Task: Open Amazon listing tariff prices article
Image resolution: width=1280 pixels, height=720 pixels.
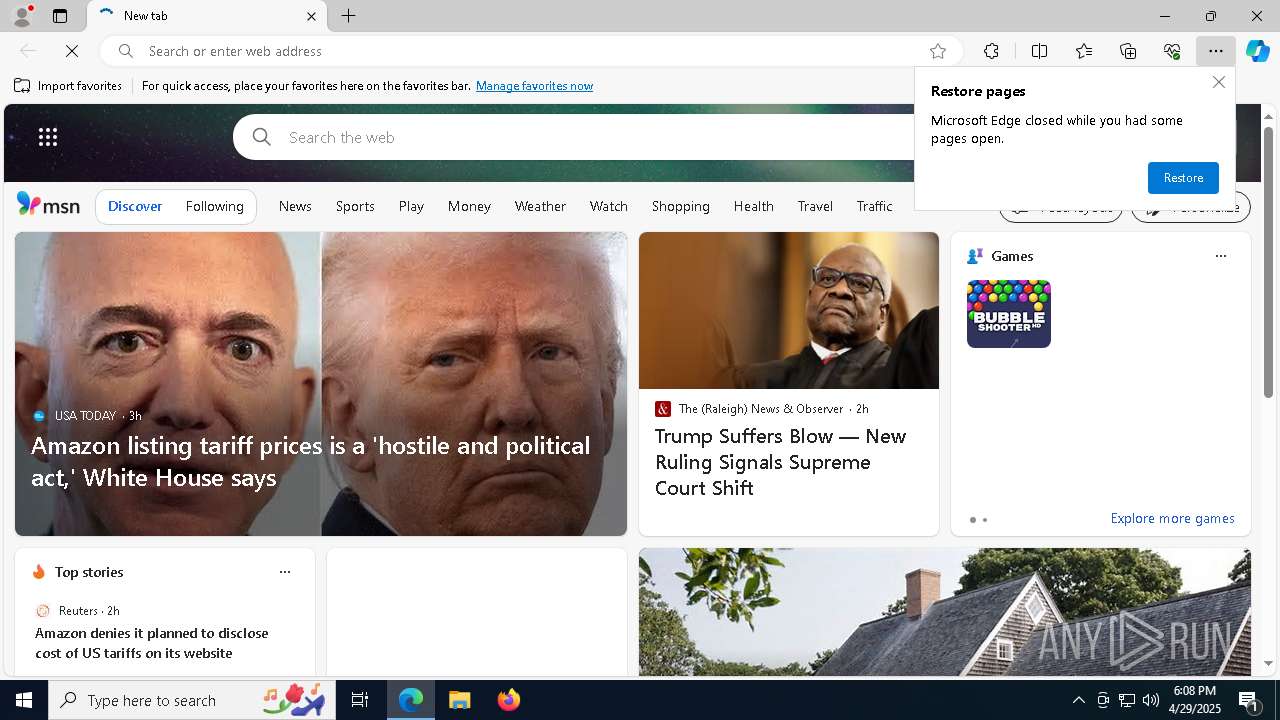Action: click(310, 461)
